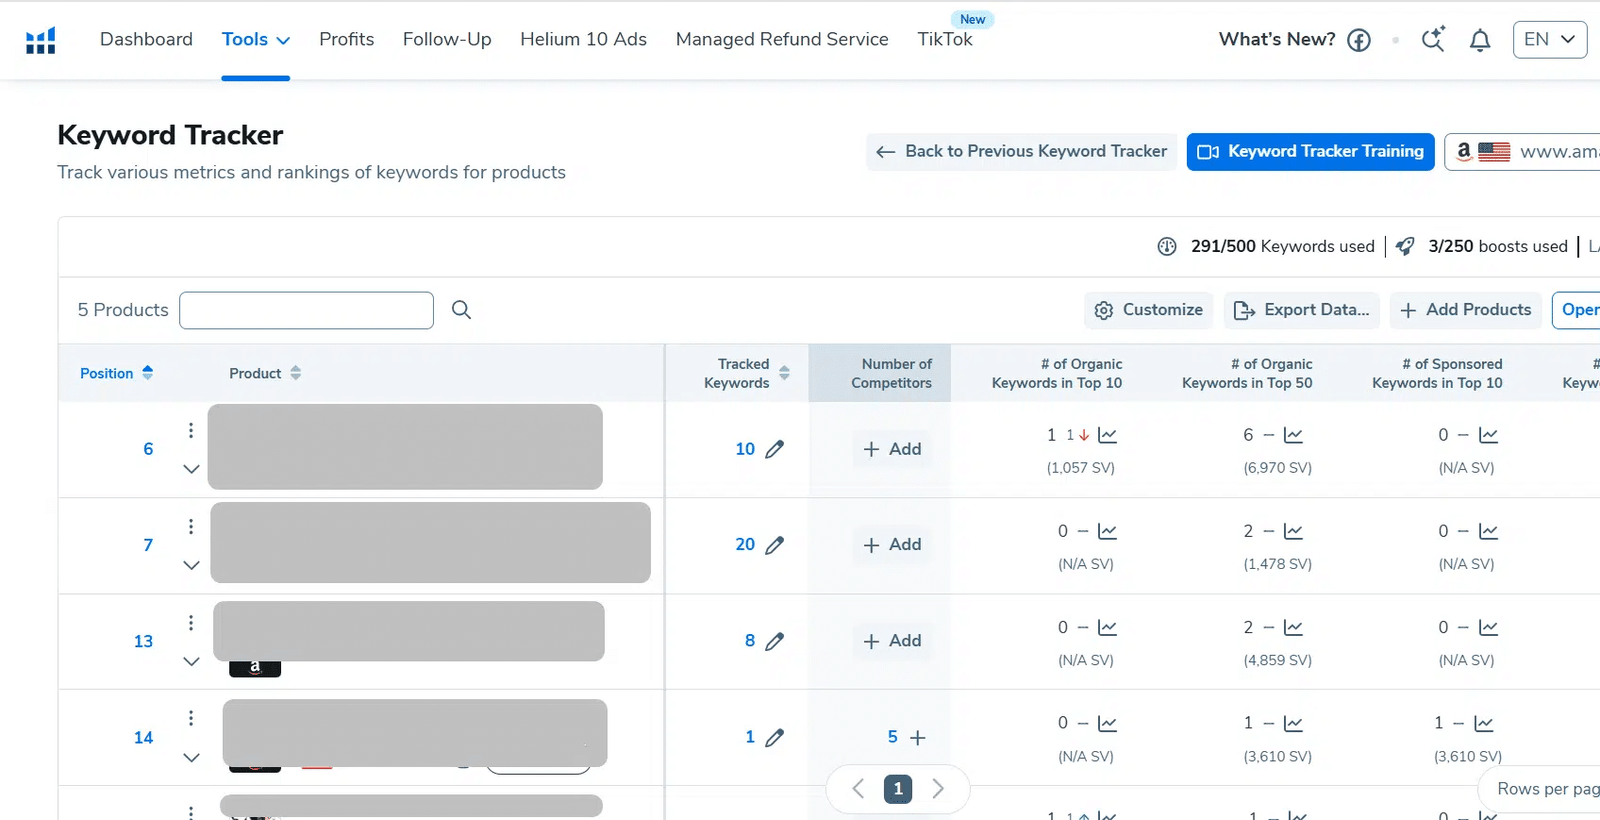Click the Helium 10 logo icon
The height and width of the screenshot is (820, 1600).
pyautogui.click(x=40, y=40)
